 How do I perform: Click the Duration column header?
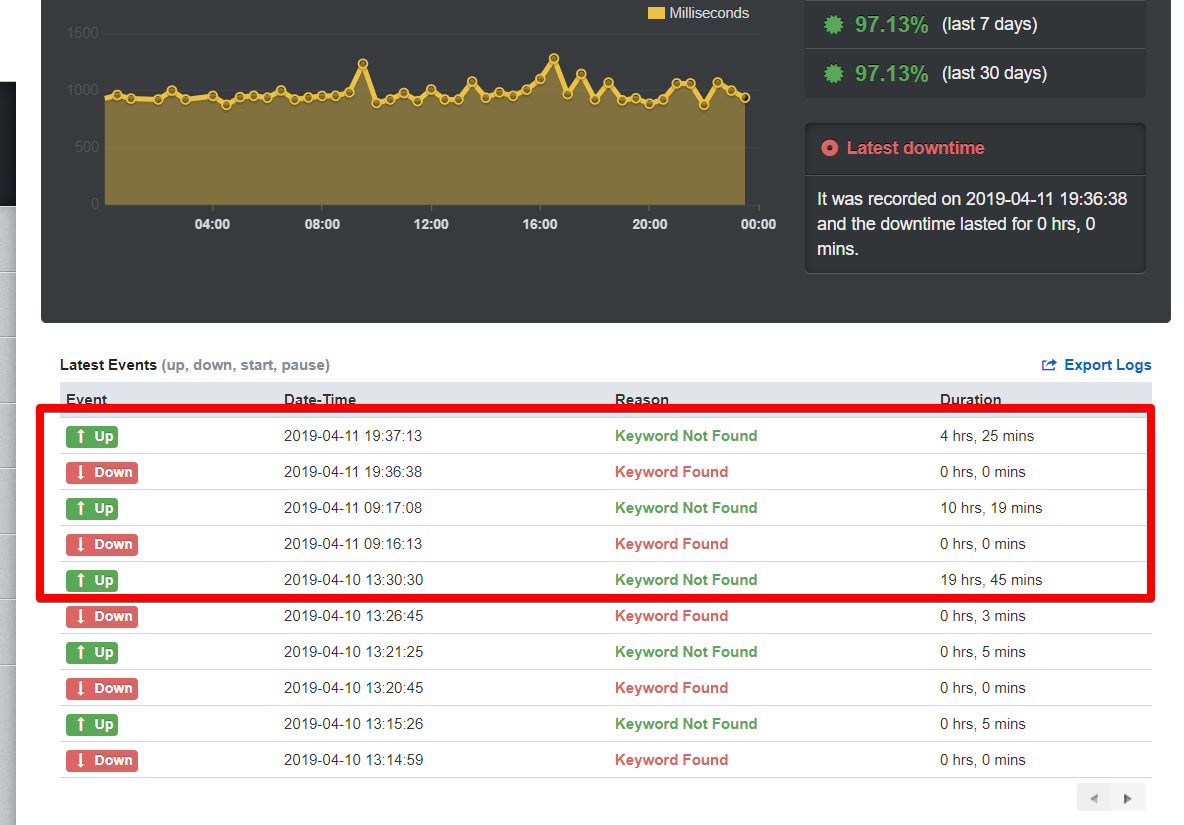tap(970, 399)
